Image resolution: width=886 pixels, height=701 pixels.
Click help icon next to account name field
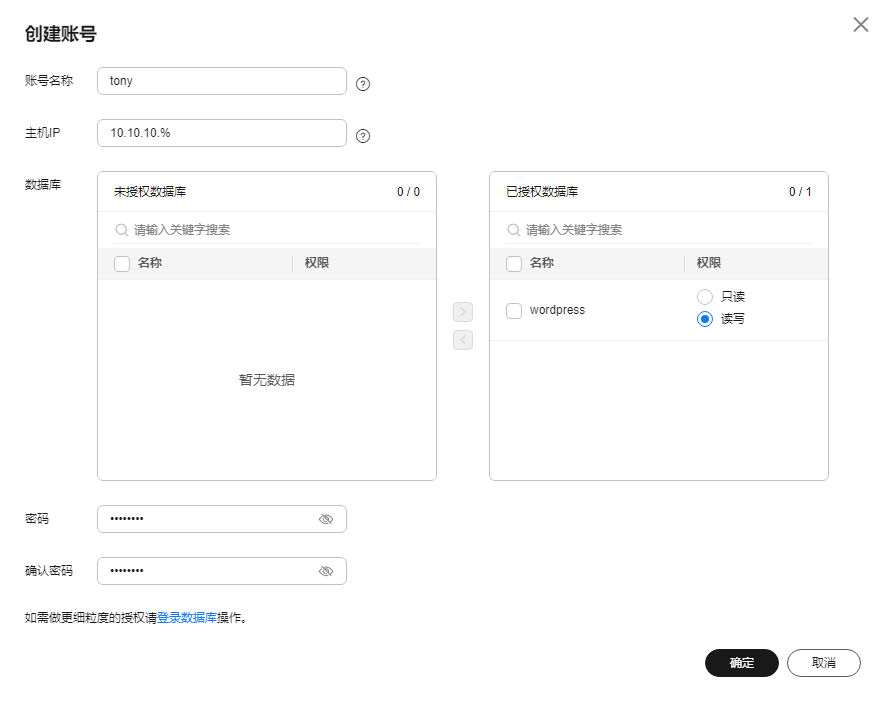(x=363, y=84)
